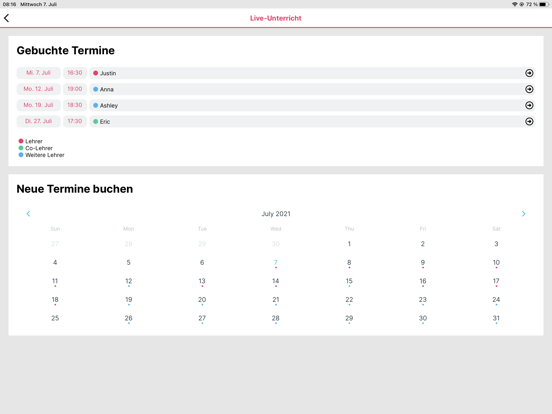Click the July 2021 month title
552x414 pixels.
pyautogui.click(x=276, y=214)
